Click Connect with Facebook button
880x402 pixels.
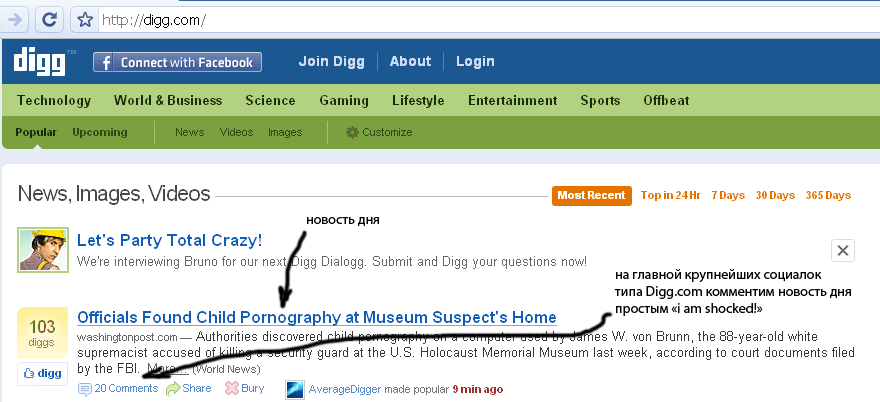pos(177,62)
